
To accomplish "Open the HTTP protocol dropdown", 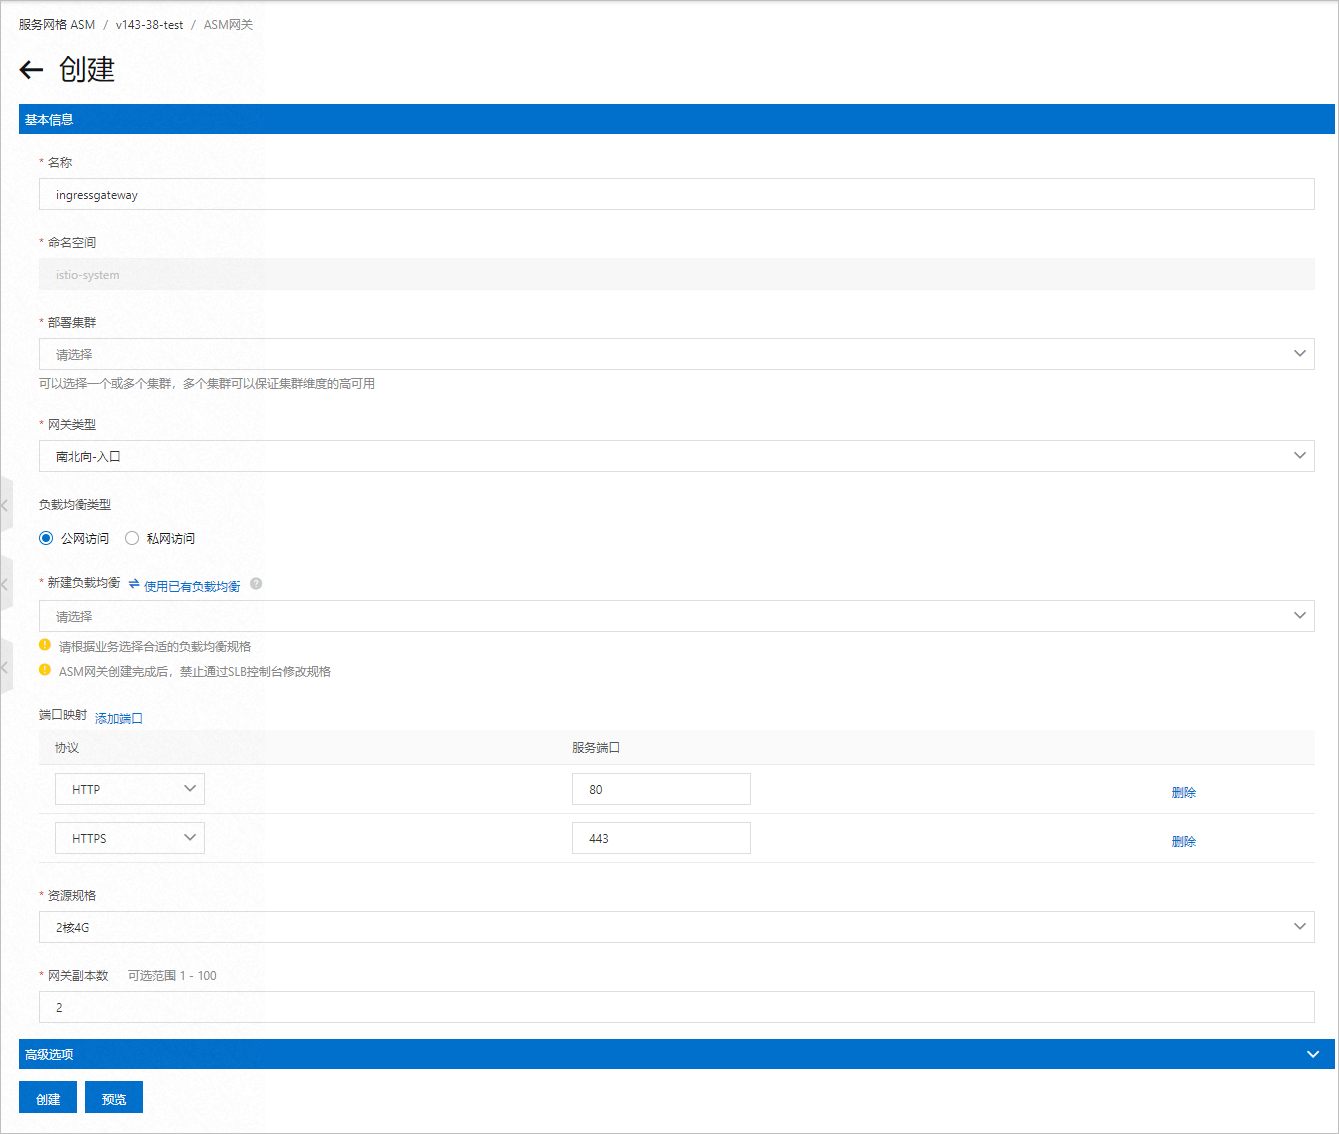I will pyautogui.click(x=130, y=789).
